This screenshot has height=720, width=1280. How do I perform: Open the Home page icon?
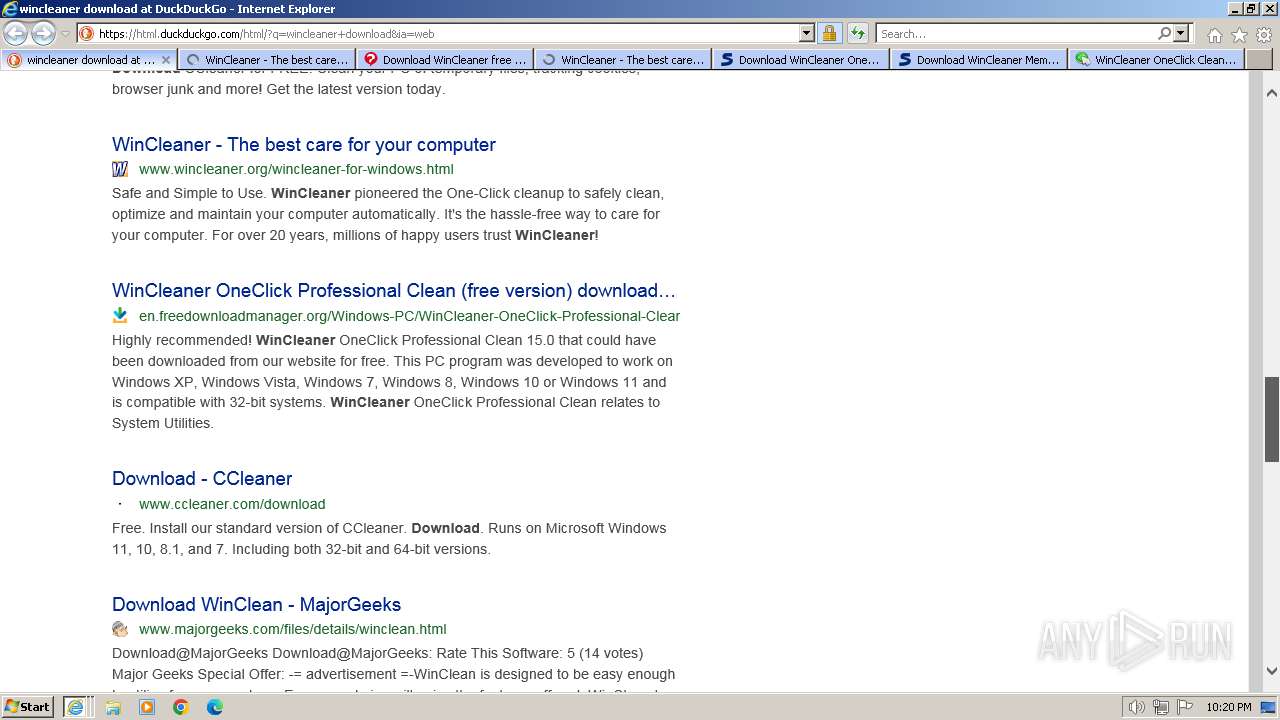pos(1214,35)
